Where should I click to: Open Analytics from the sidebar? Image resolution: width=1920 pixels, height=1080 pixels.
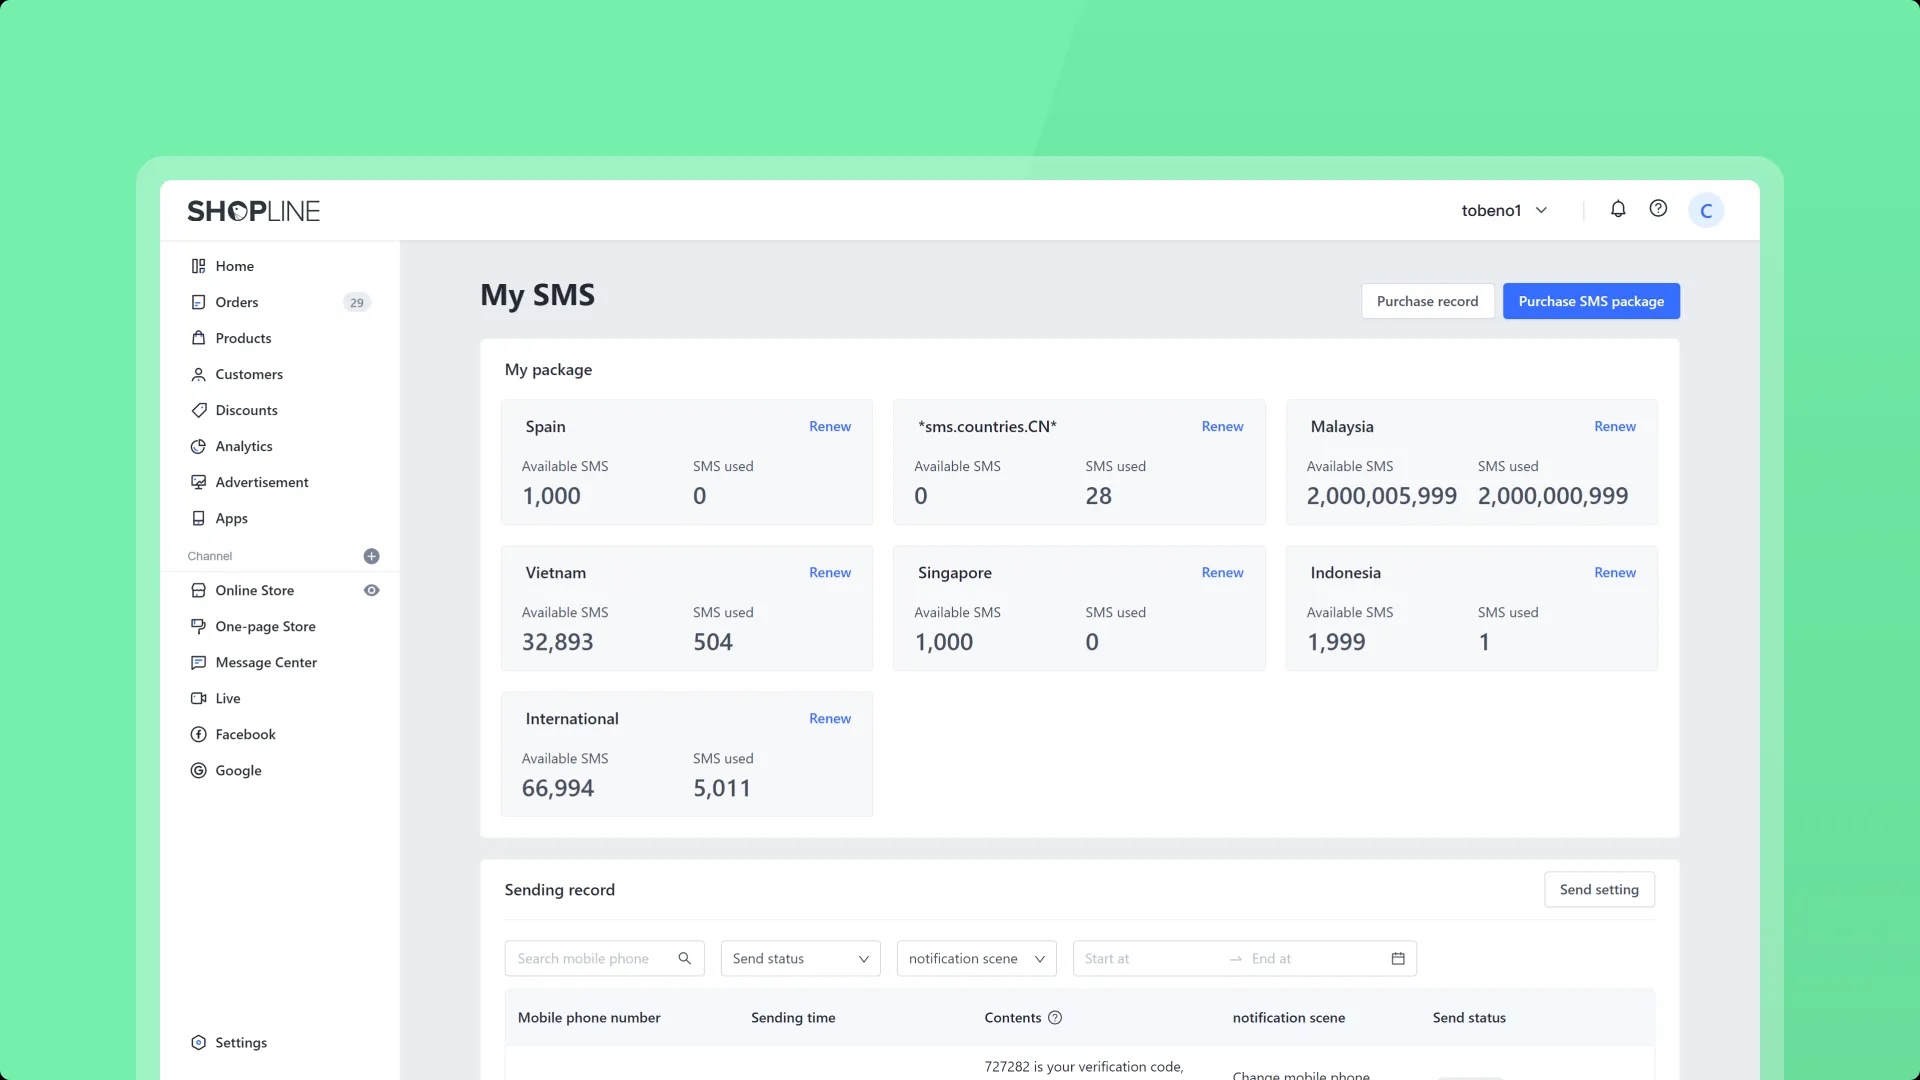(x=244, y=446)
